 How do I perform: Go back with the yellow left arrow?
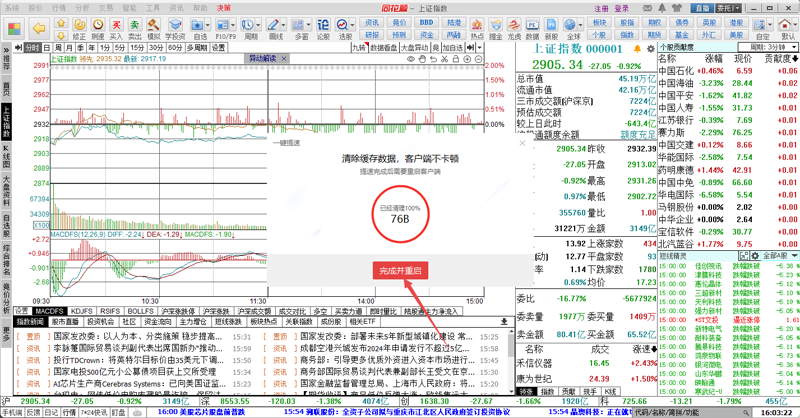[x=39, y=29]
